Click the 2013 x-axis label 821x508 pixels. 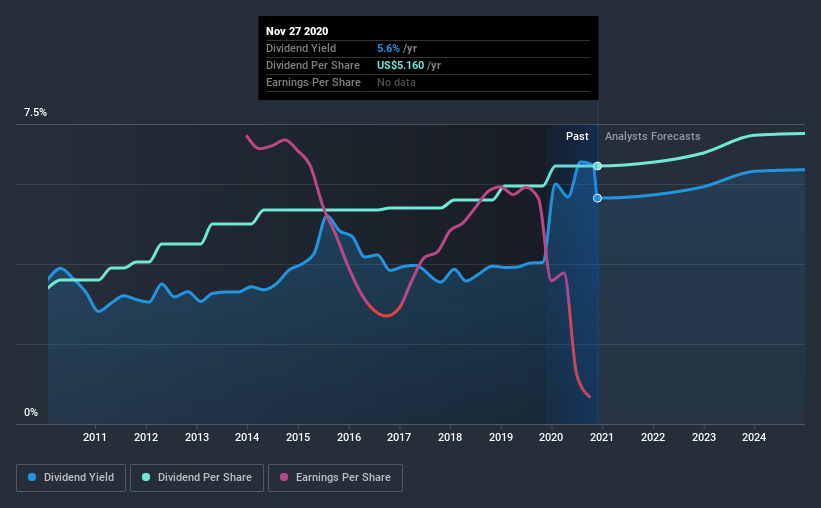(x=196, y=437)
